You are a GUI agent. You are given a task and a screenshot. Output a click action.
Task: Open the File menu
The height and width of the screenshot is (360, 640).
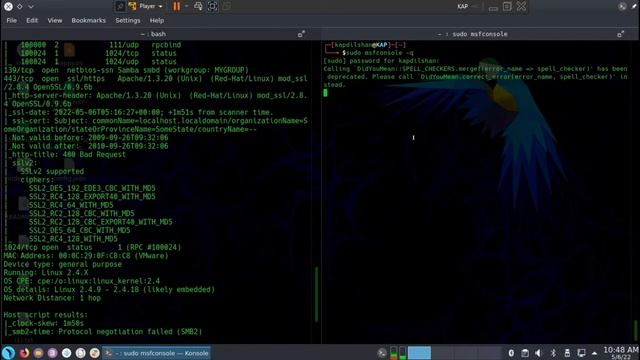click(11, 20)
